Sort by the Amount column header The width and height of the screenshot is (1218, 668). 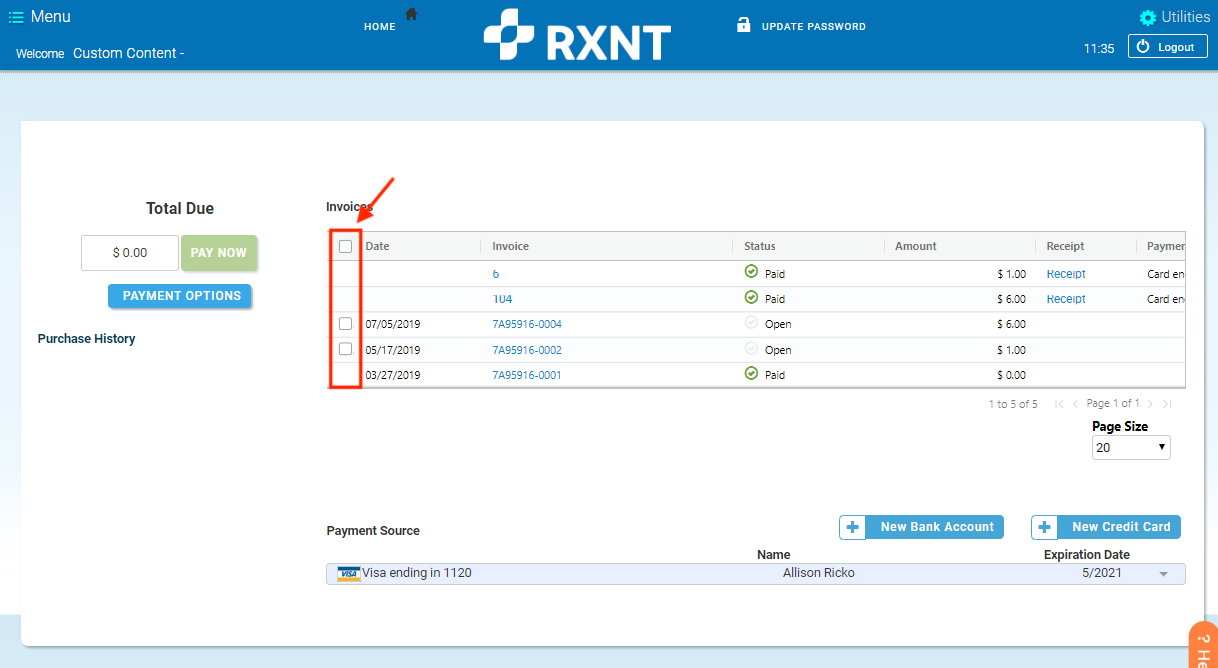(916, 246)
